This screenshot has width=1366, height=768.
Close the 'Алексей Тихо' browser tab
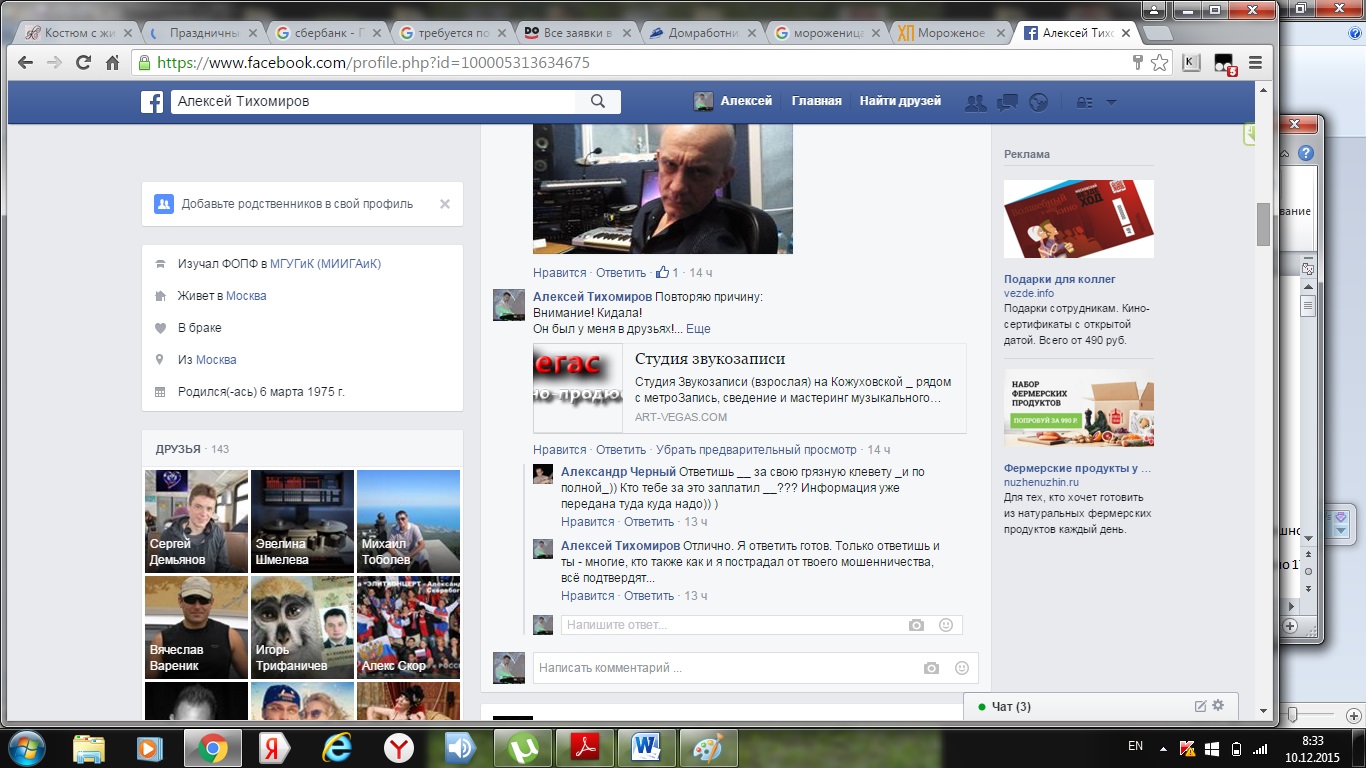[1126, 33]
